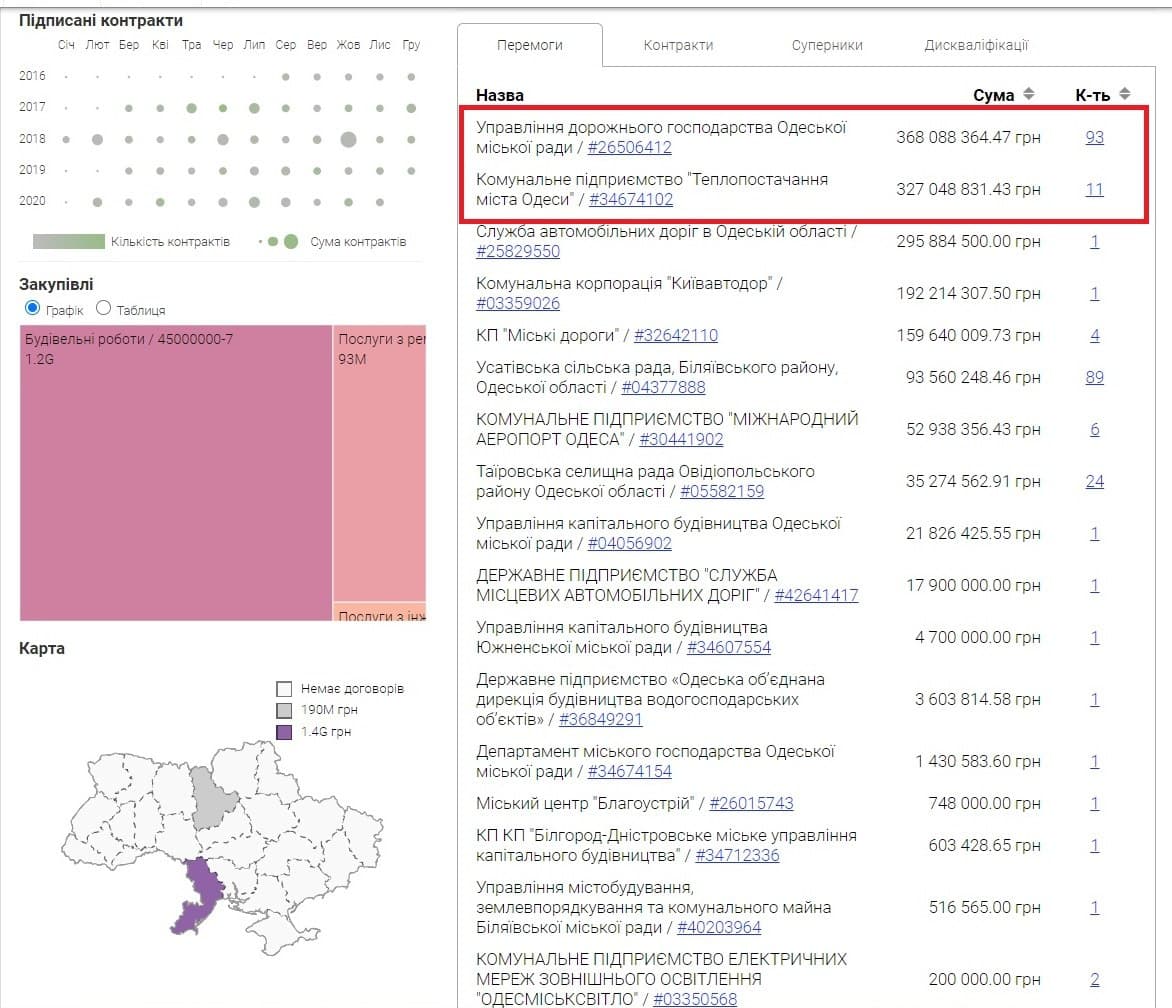Select the Таблиця radio button
Screen dimensions: 1172x1008
[103, 308]
